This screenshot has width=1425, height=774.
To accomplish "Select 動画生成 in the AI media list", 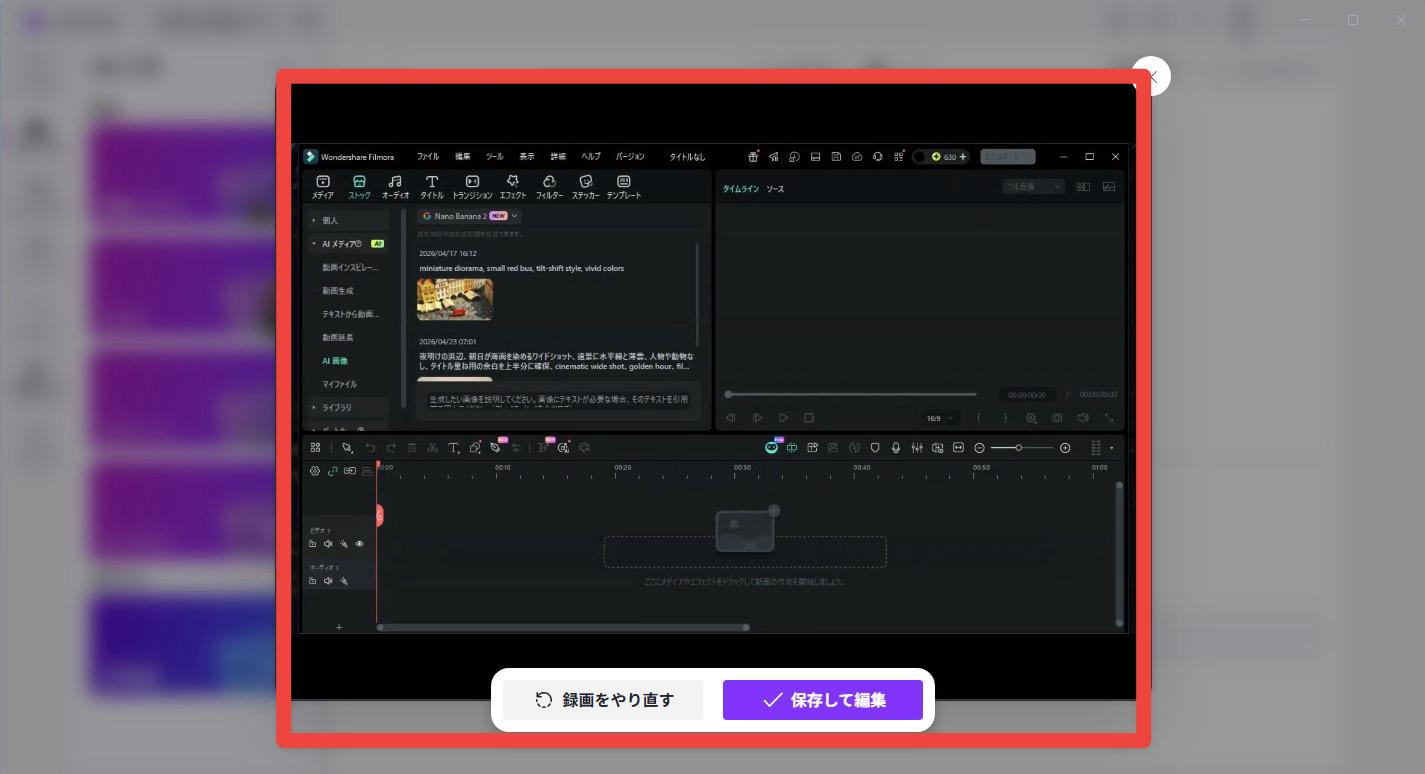I will [337, 291].
